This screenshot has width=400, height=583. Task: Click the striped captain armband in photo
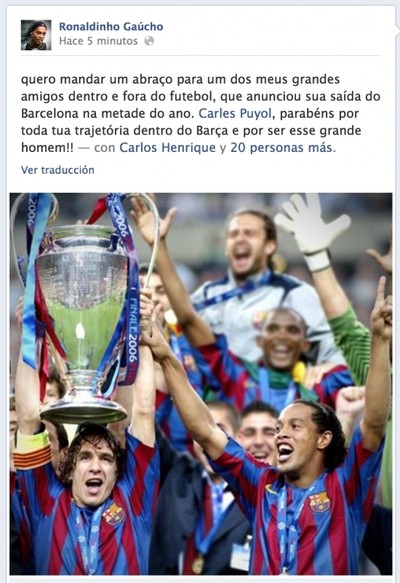click(32, 457)
